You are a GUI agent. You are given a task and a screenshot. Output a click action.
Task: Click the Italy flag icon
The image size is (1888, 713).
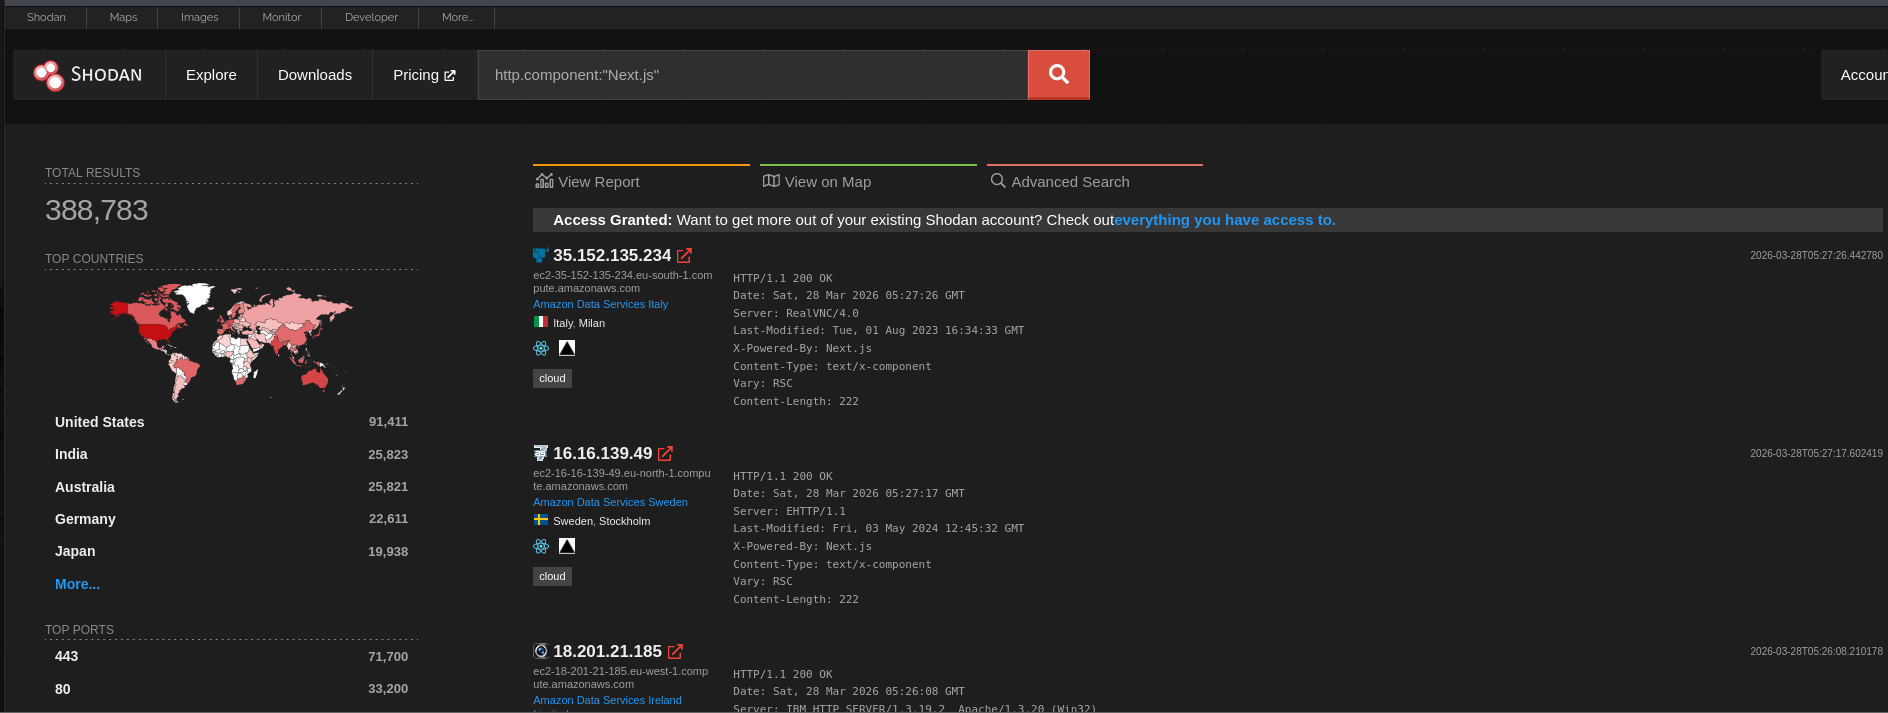tap(540, 322)
